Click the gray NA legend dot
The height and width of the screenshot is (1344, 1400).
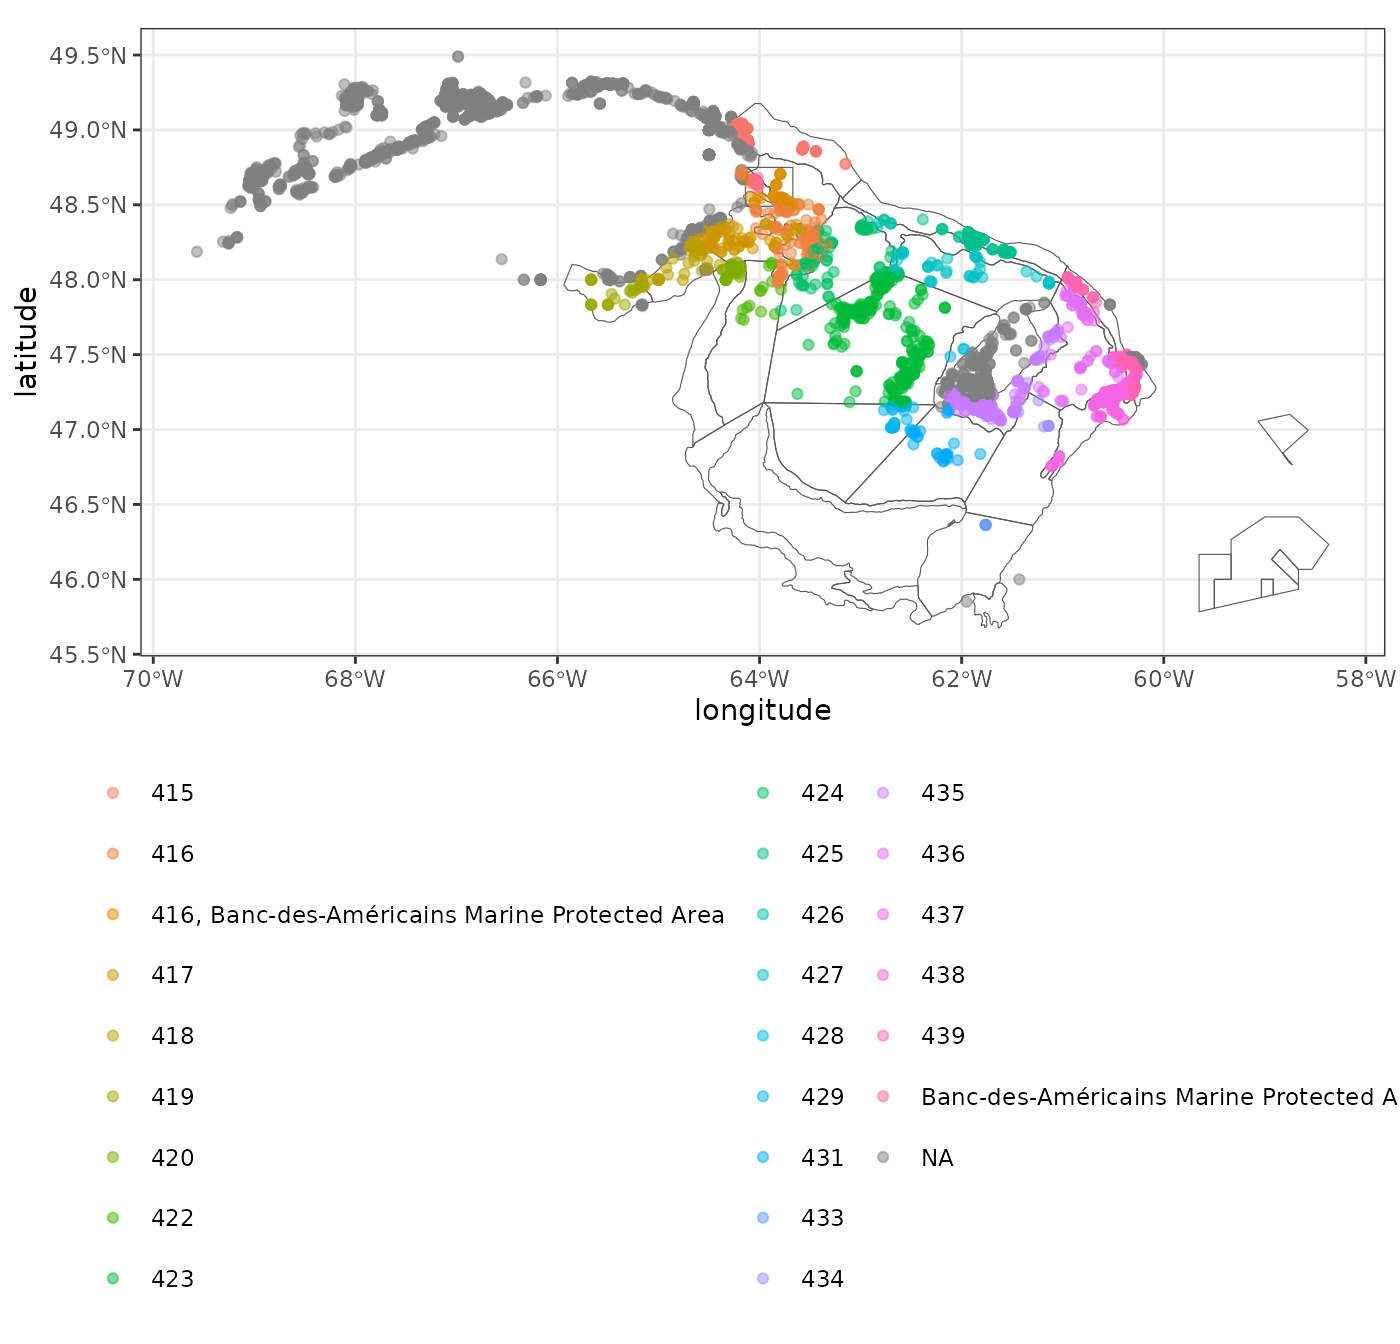point(883,1158)
